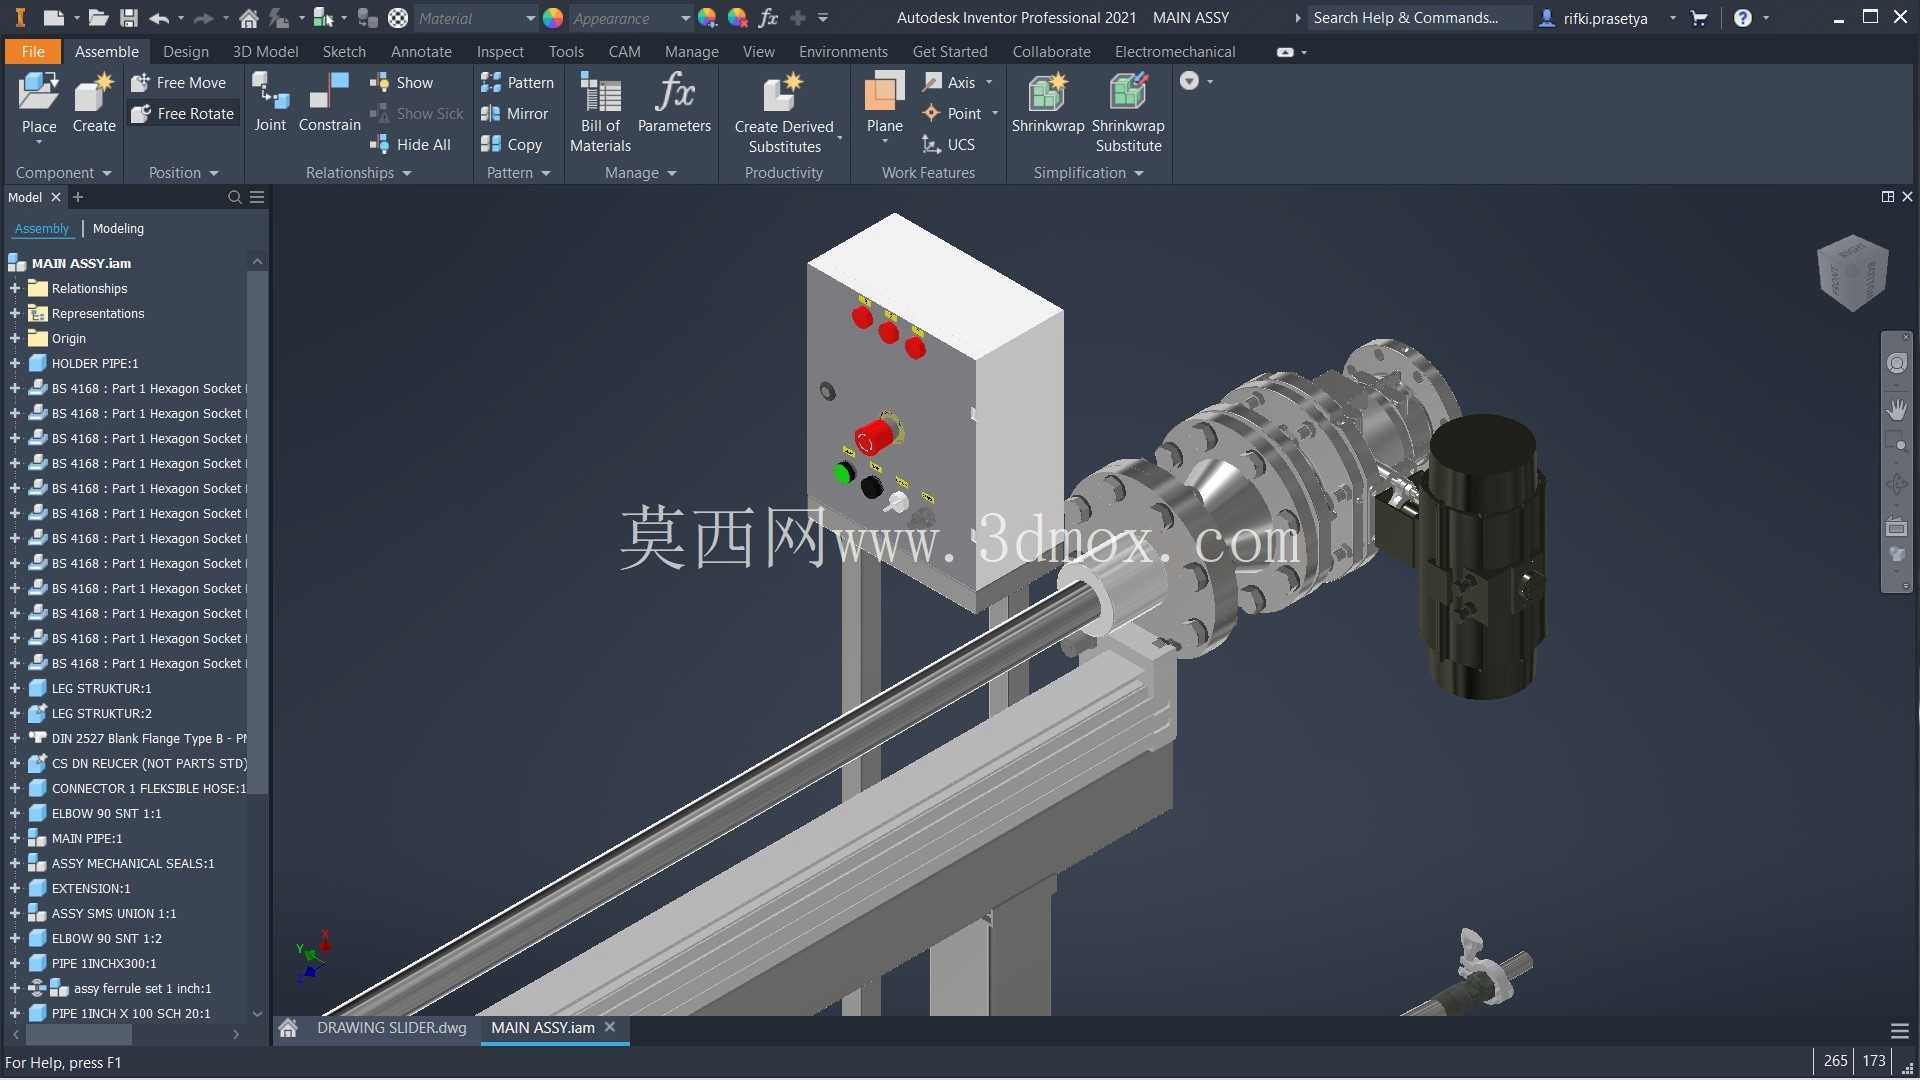This screenshot has width=1920, height=1080.
Task: Expand the HOLDER PIPE:1 node
Action: pos(15,364)
